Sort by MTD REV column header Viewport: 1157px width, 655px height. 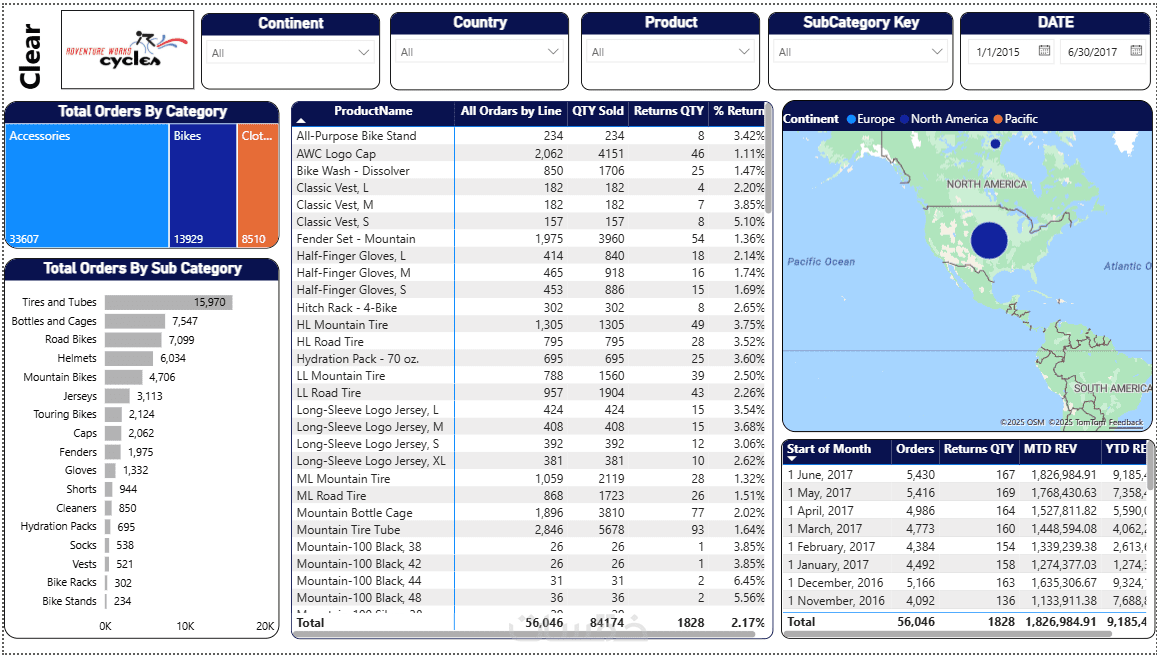(1050, 448)
